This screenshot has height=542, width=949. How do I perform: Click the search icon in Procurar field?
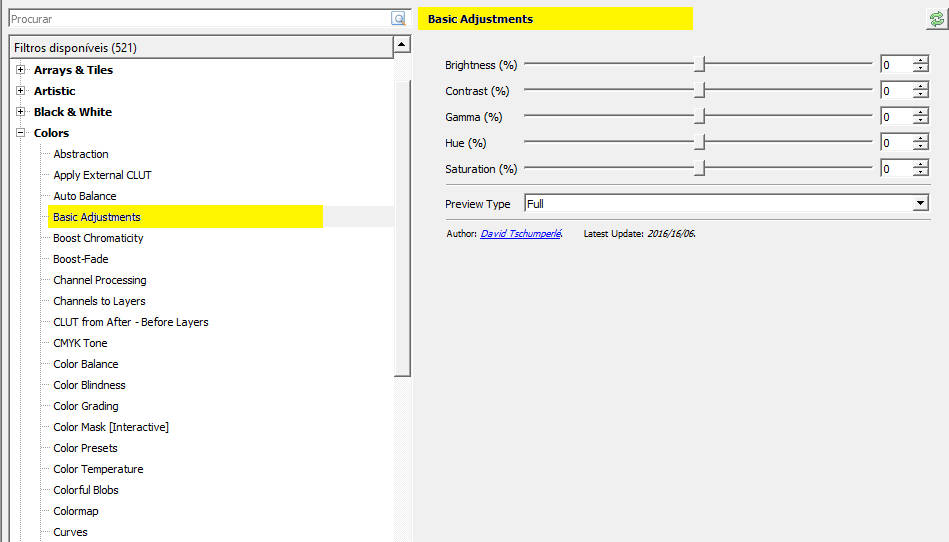[x=398, y=19]
